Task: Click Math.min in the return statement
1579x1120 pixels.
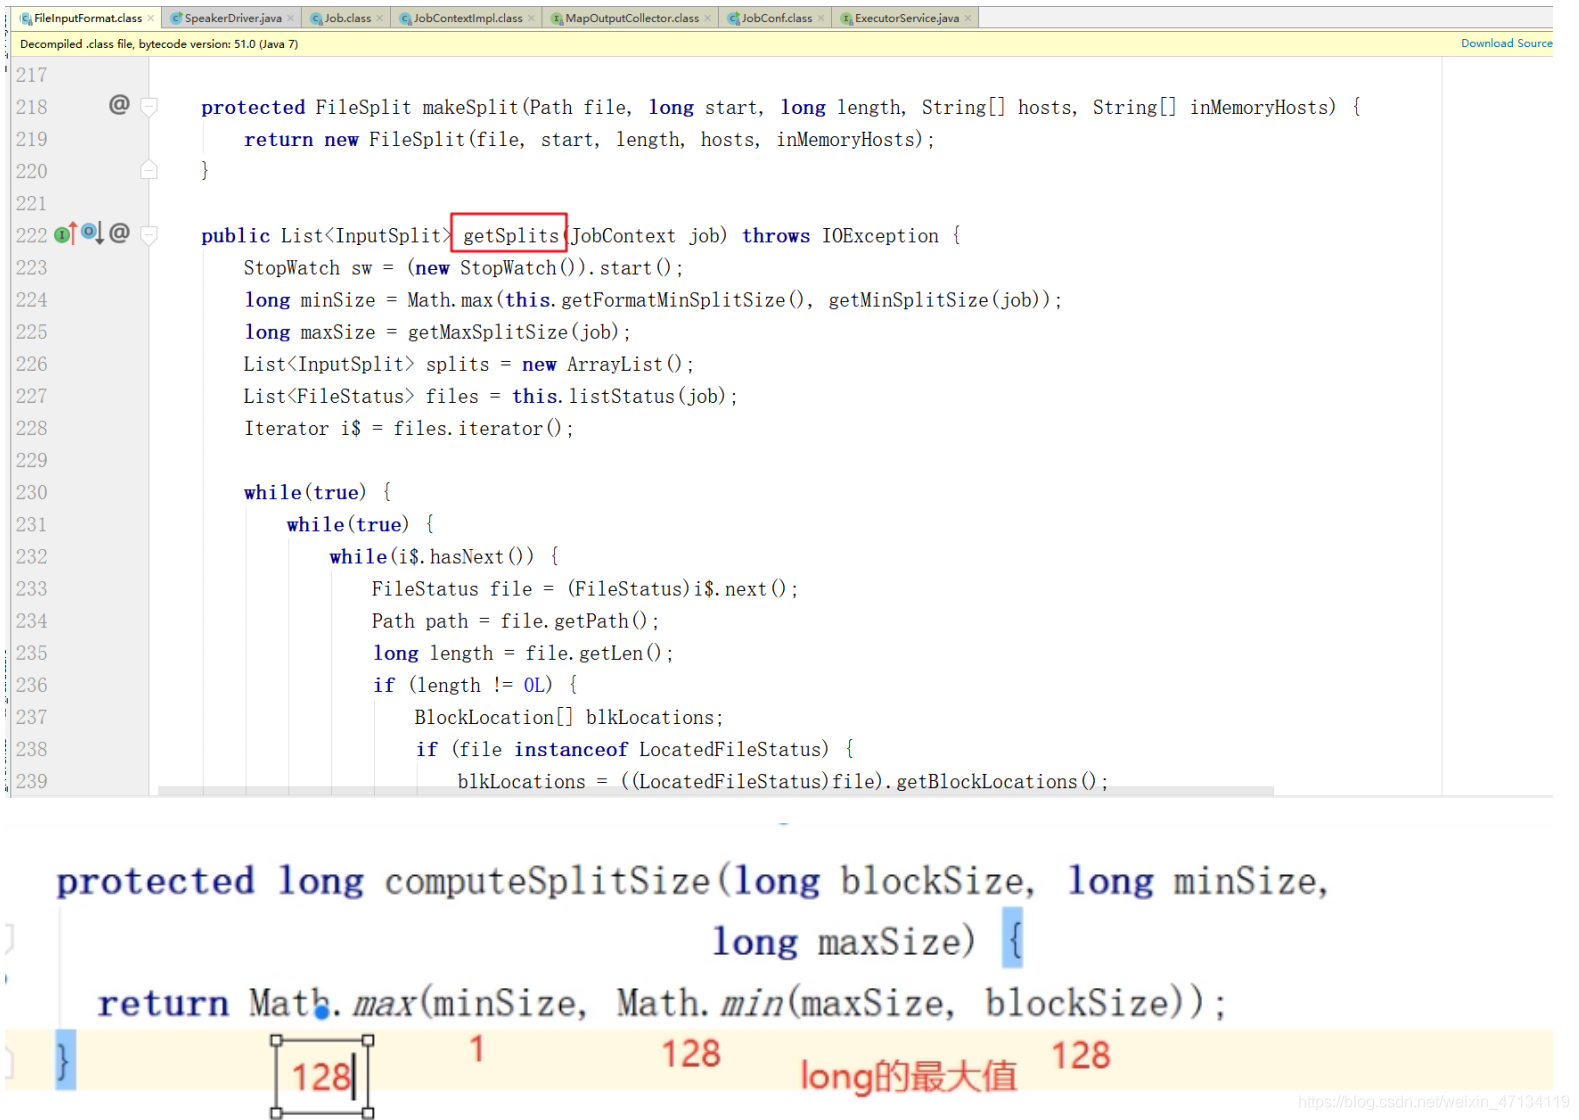Action: click(699, 1003)
